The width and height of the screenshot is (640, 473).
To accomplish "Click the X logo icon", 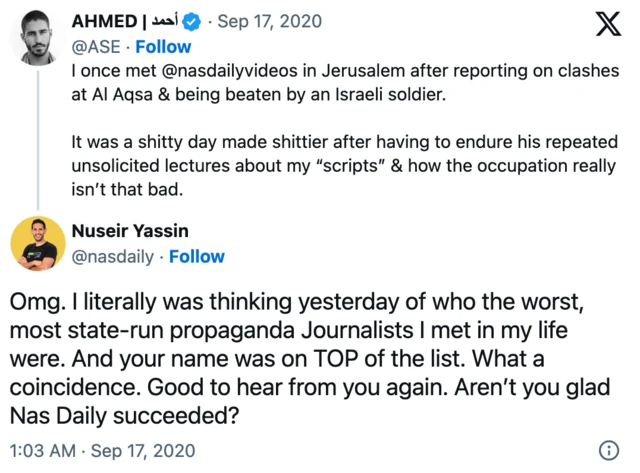I will (608, 25).
